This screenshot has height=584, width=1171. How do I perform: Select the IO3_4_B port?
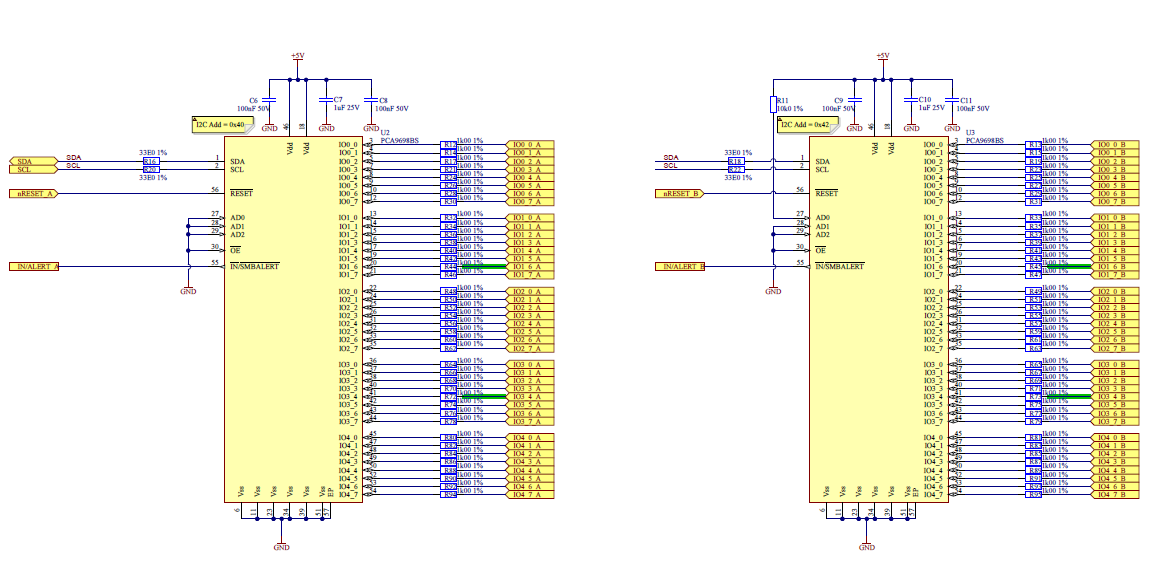tap(1116, 397)
